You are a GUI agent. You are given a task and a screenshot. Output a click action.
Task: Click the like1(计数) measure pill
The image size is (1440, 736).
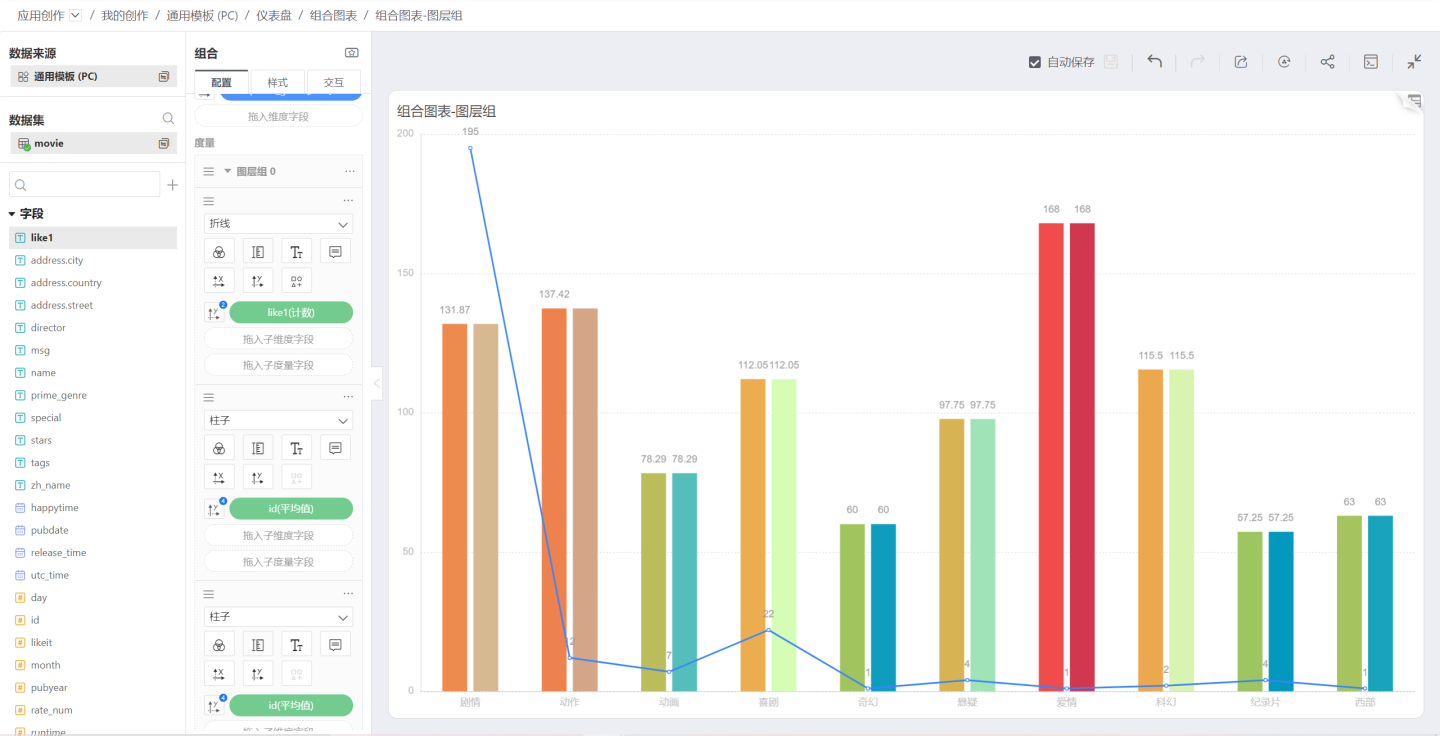tap(291, 313)
